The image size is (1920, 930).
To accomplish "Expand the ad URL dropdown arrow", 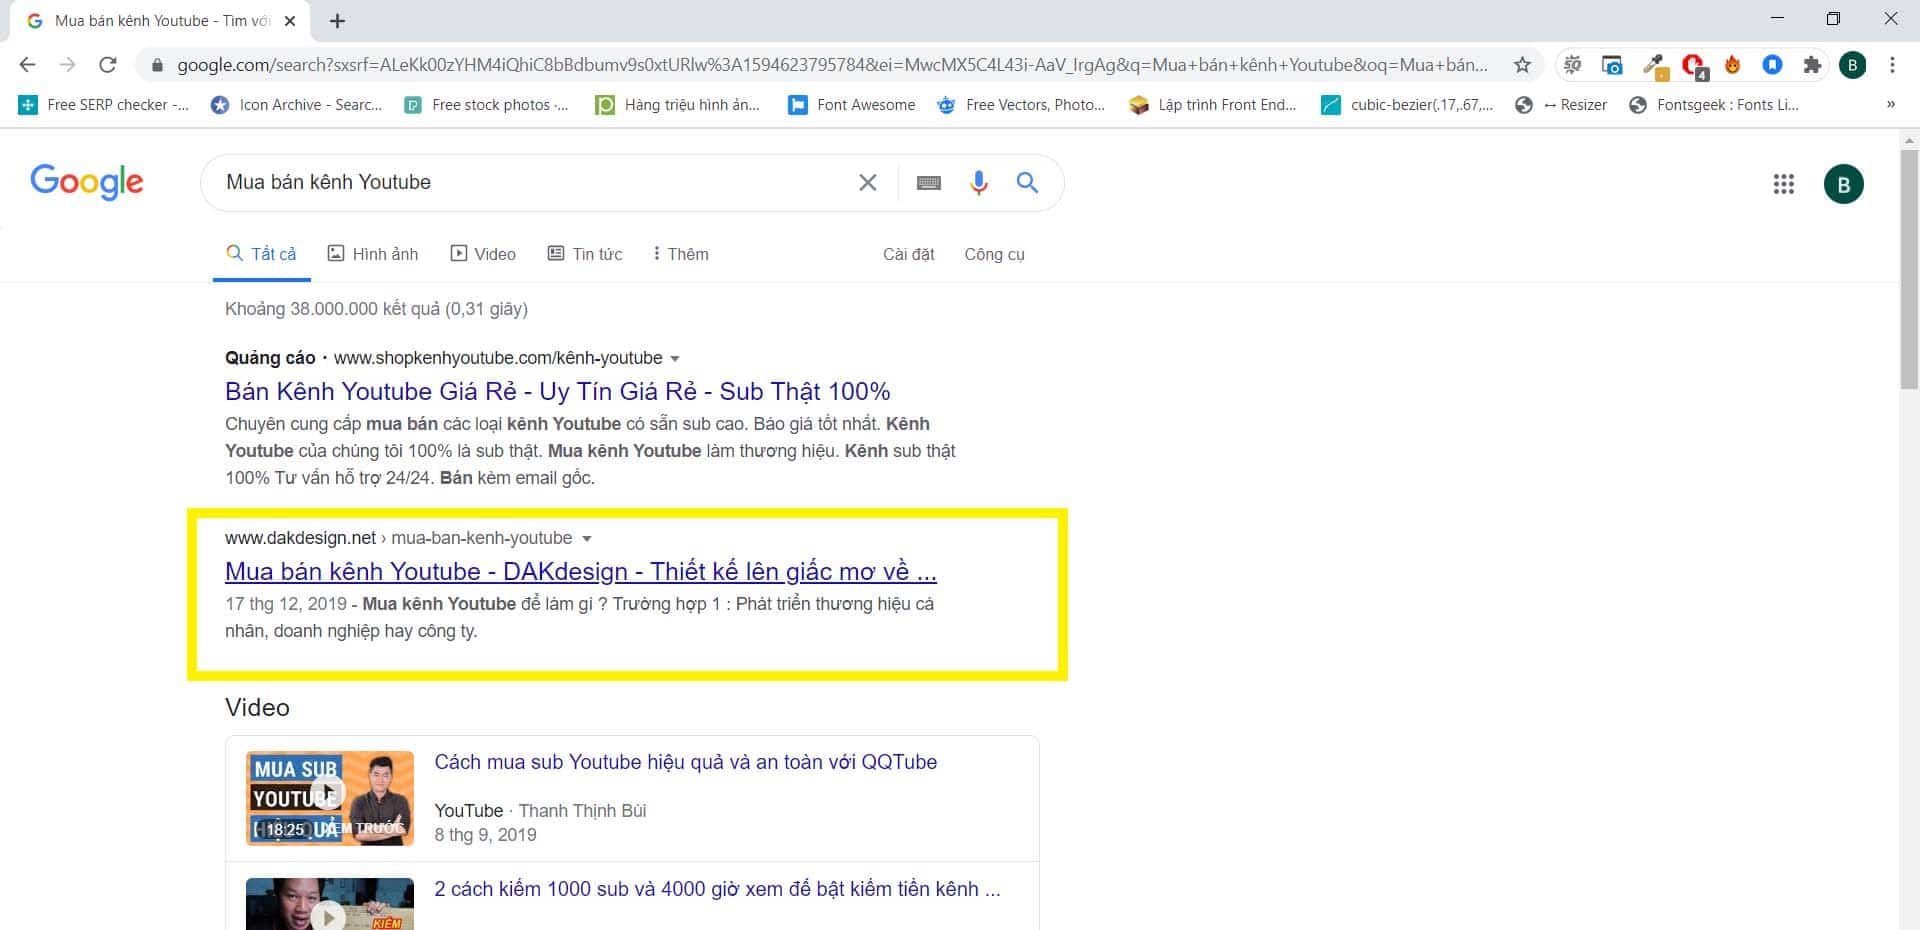I will click(675, 359).
